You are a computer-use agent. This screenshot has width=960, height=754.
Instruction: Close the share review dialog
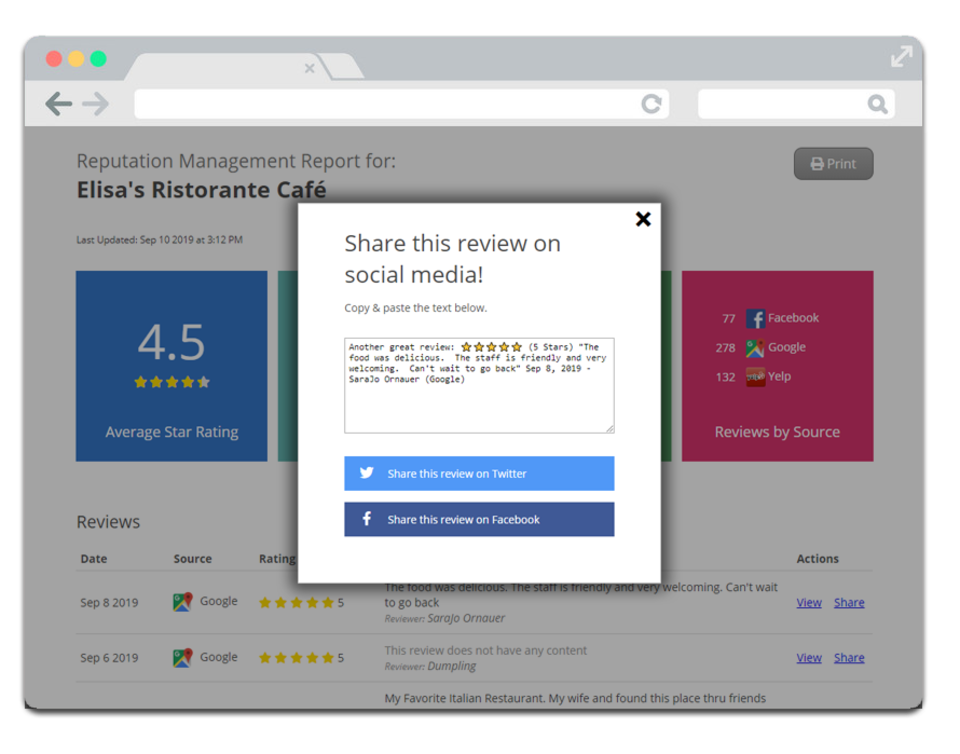(x=643, y=219)
